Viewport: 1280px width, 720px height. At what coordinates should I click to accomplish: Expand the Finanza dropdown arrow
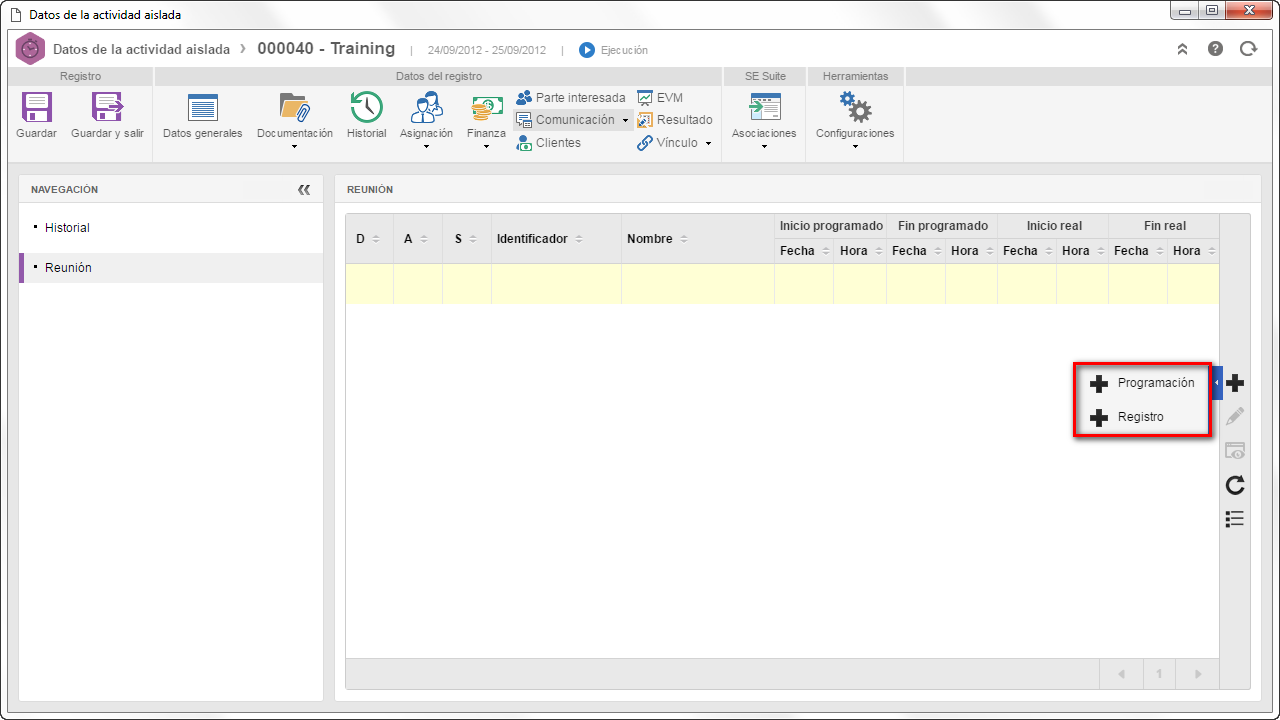point(487,147)
